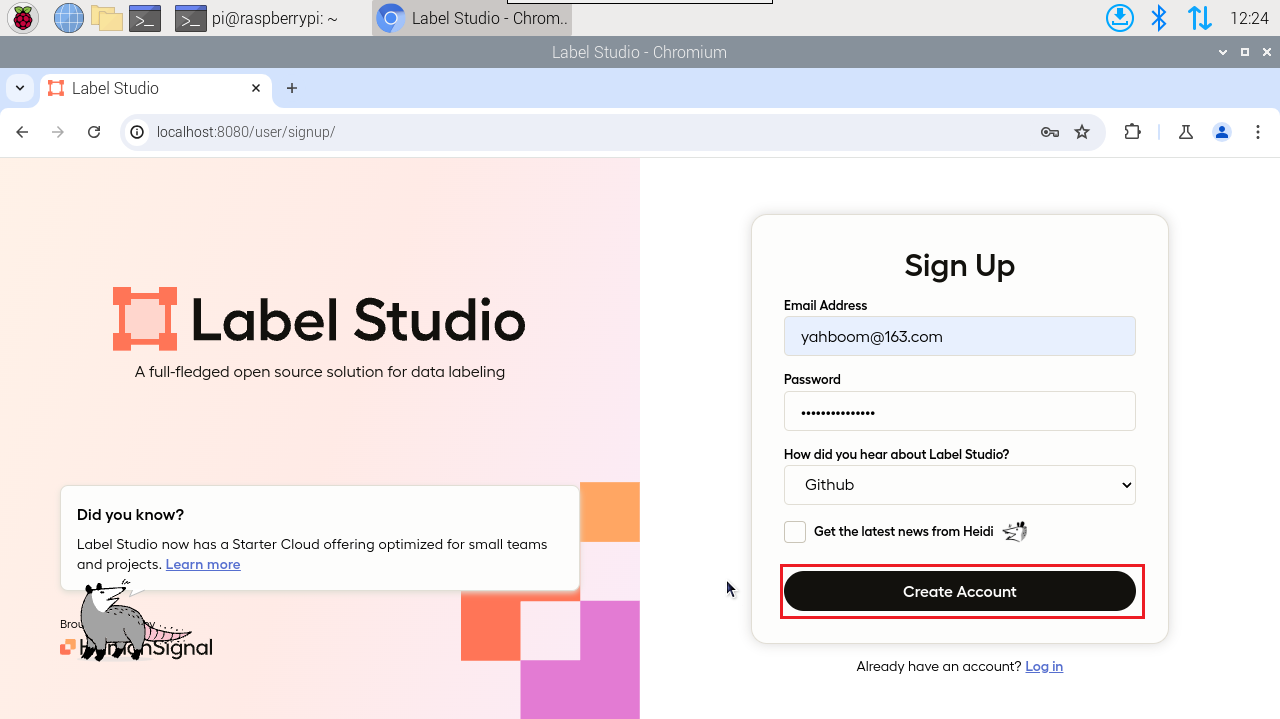Select the Label Studio browser tab
The height and width of the screenshot is (719, 1280).
coord(156,88)
